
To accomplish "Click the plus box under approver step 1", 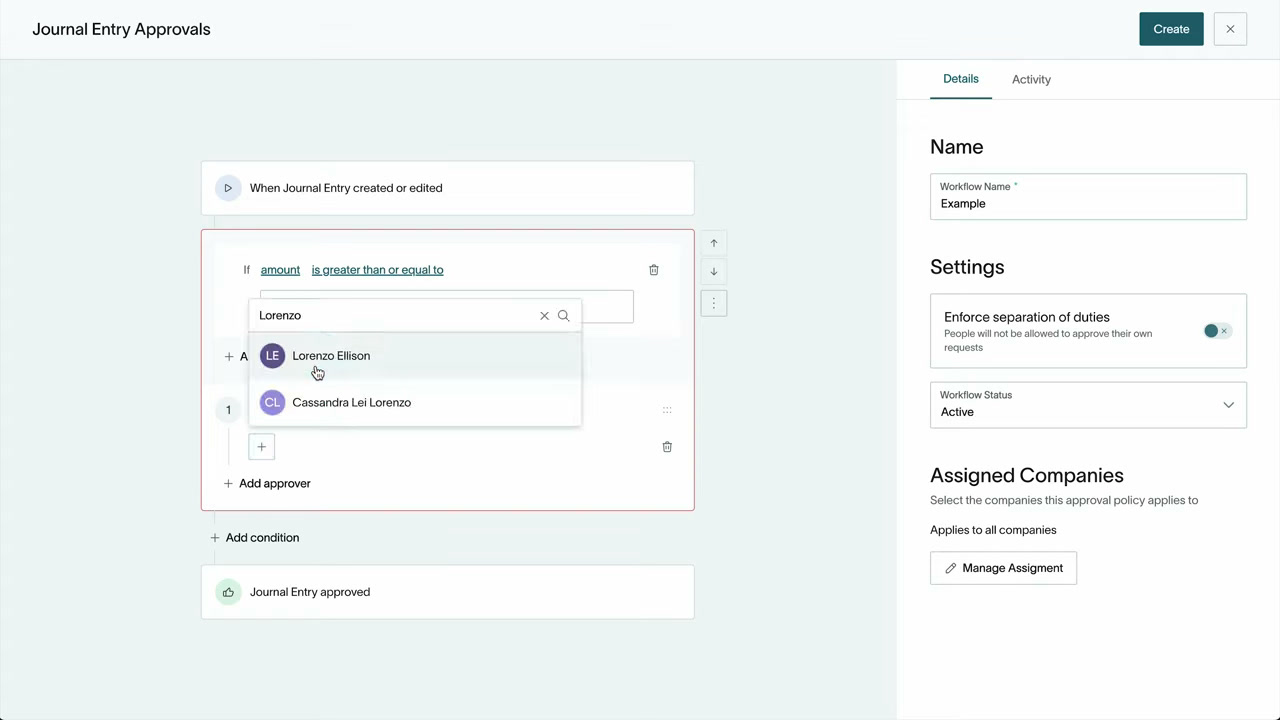I will tap(261, 447).
